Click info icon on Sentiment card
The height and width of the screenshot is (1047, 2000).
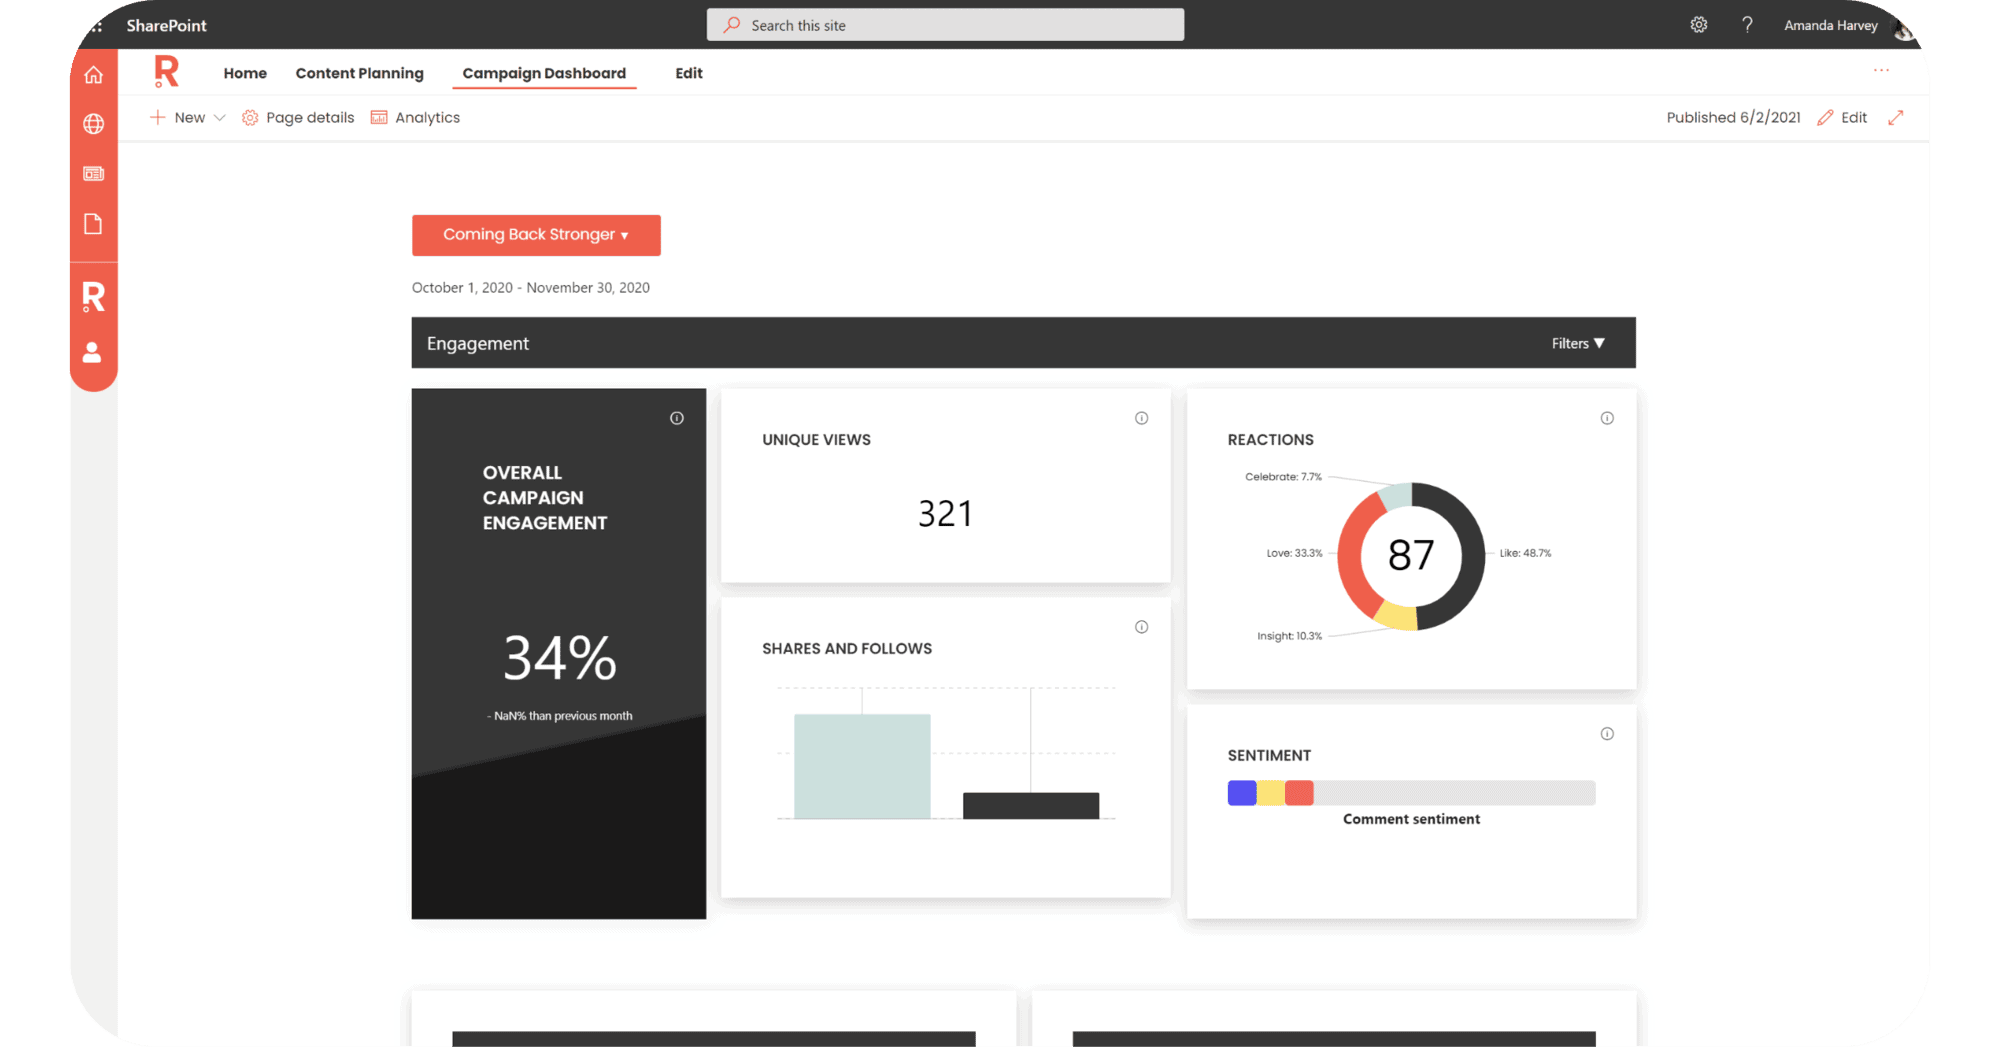(x=1607, y=734)
